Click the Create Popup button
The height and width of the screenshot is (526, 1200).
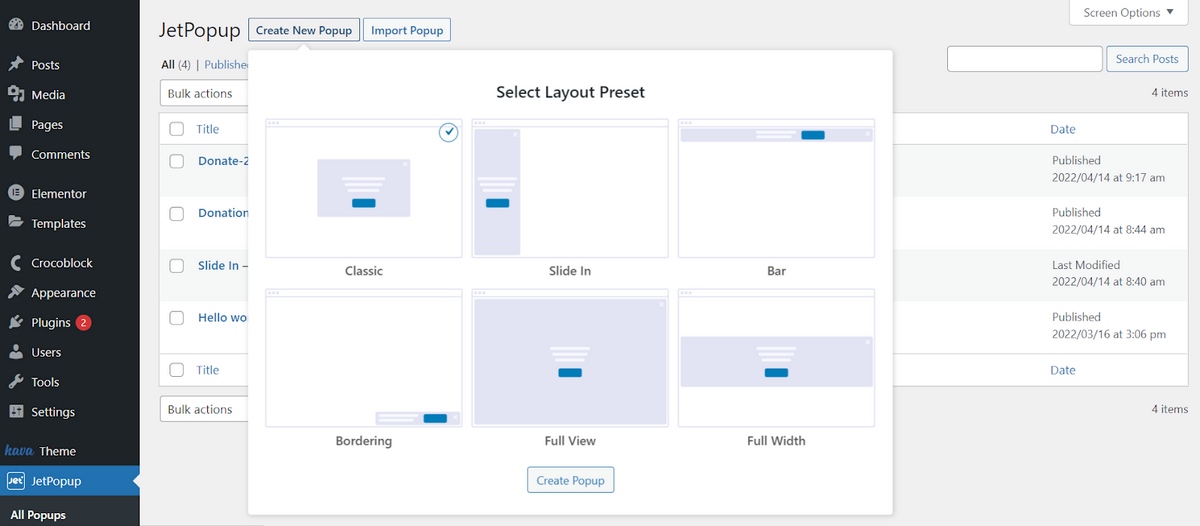pos(570,480)
